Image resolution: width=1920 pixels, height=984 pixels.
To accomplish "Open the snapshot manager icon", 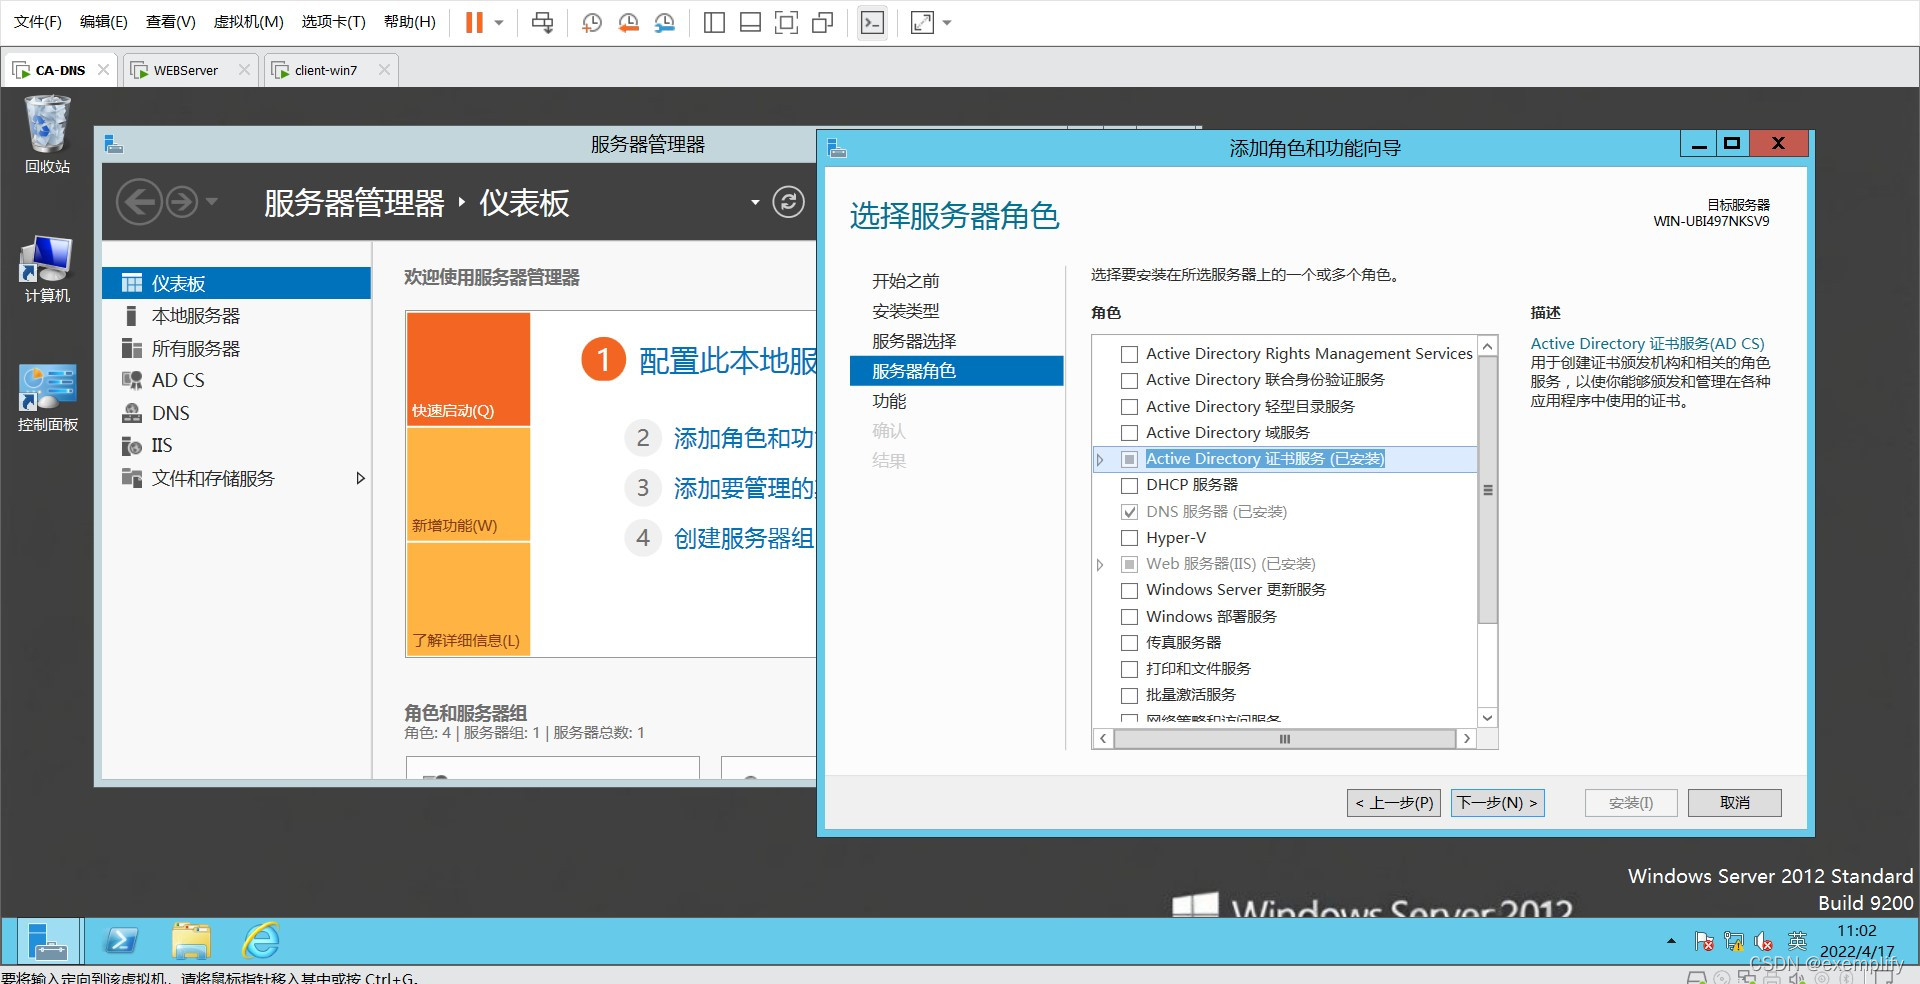I will coord(664,22).
